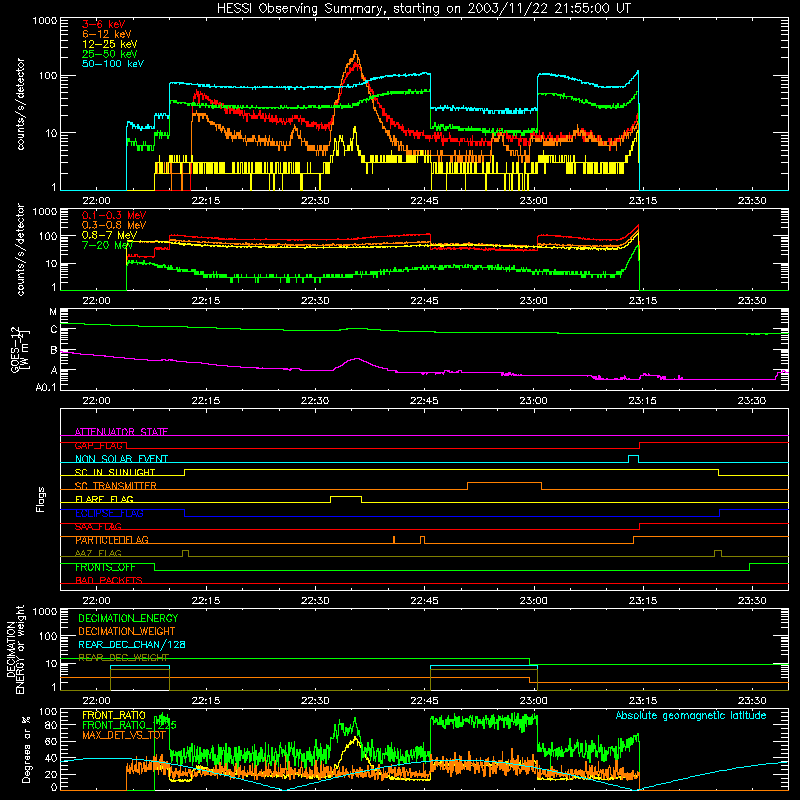Click the AAZ_FLAG label

click(98, 554)
